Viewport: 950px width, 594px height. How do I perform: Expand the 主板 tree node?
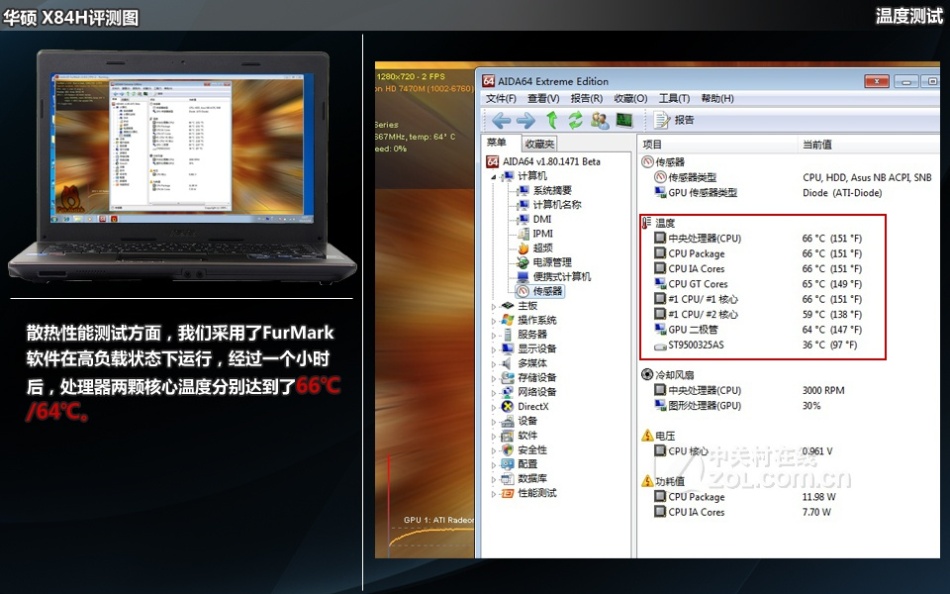494,307
